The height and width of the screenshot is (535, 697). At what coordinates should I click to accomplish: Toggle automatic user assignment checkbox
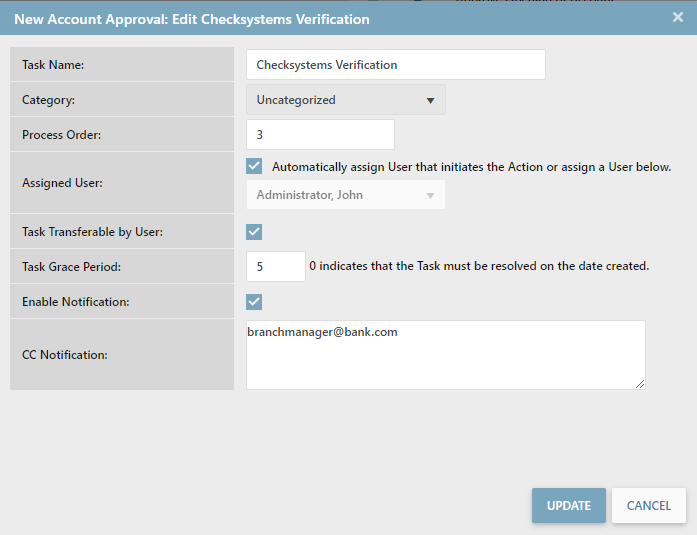(254, 167)
